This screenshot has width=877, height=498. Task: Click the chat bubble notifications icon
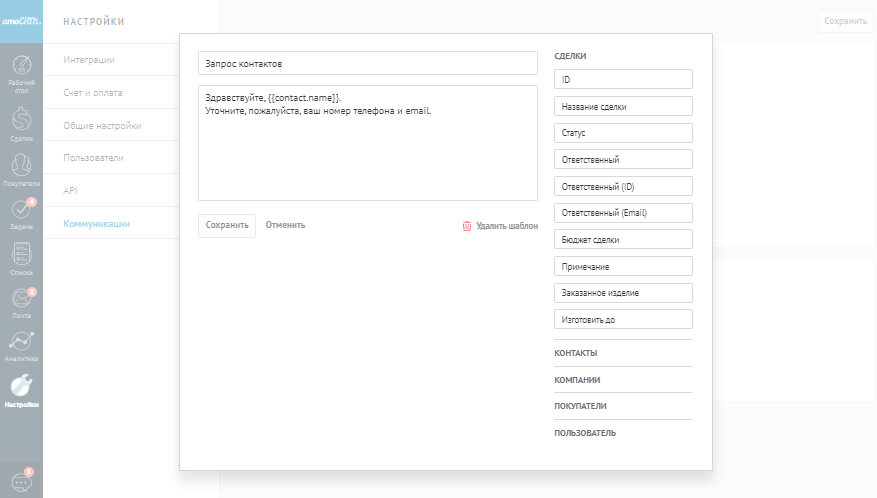(21, 481)
